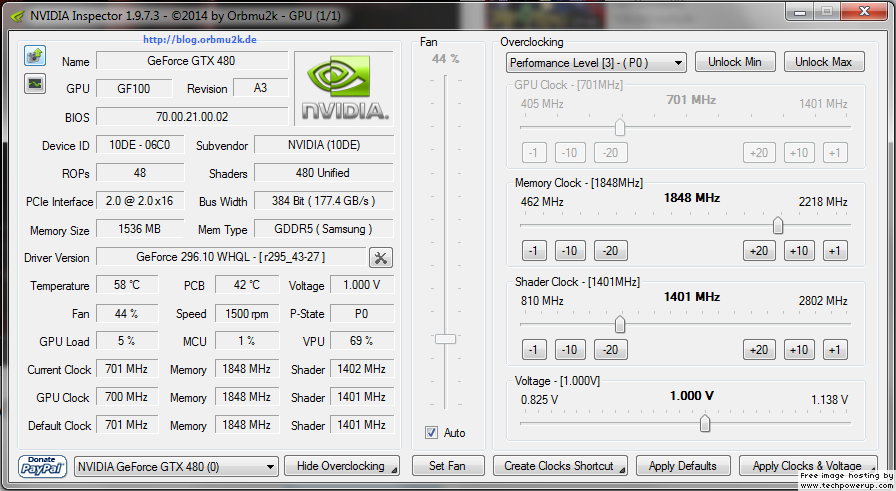
Task: Open driver profile settings wrench icon
Action: pyautogui.click(x=381, y=258)
